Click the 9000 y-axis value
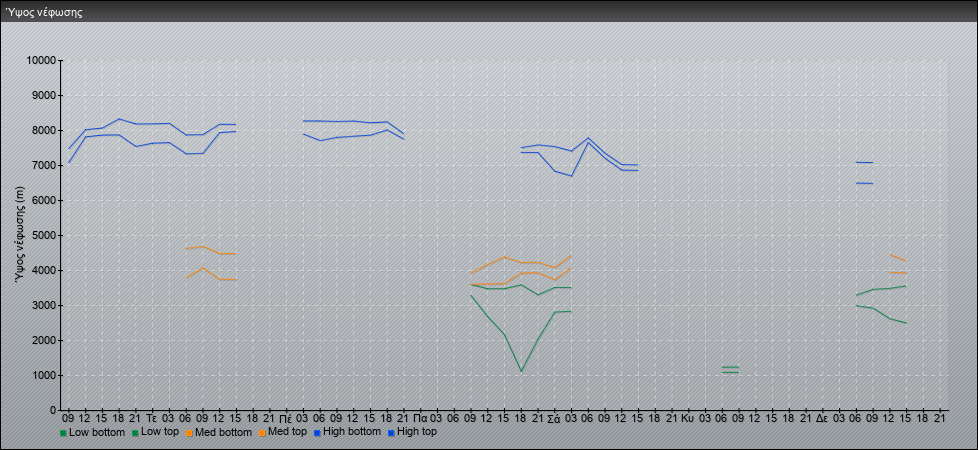Image resolution: width=978 pixels, height=450 pixels. click(44, 95)
